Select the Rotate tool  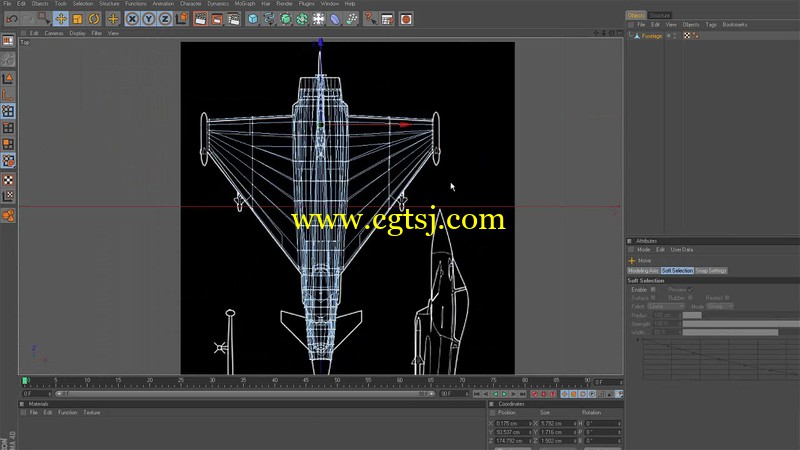tap(94, 19)
